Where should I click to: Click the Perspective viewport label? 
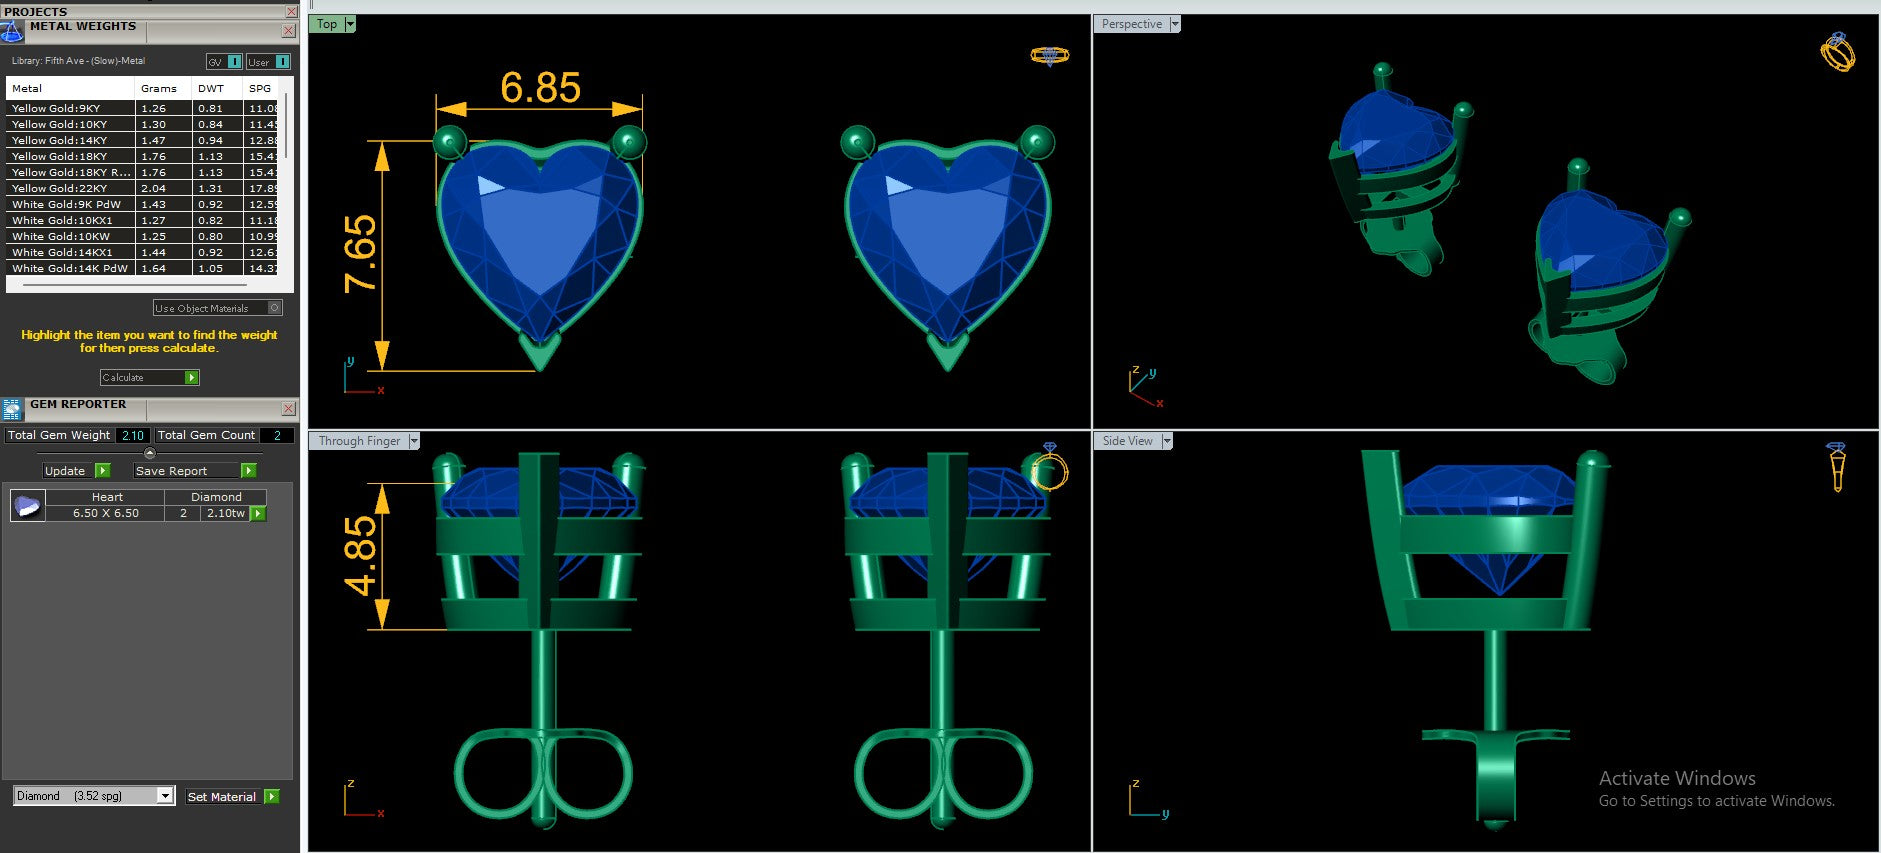1132,24
